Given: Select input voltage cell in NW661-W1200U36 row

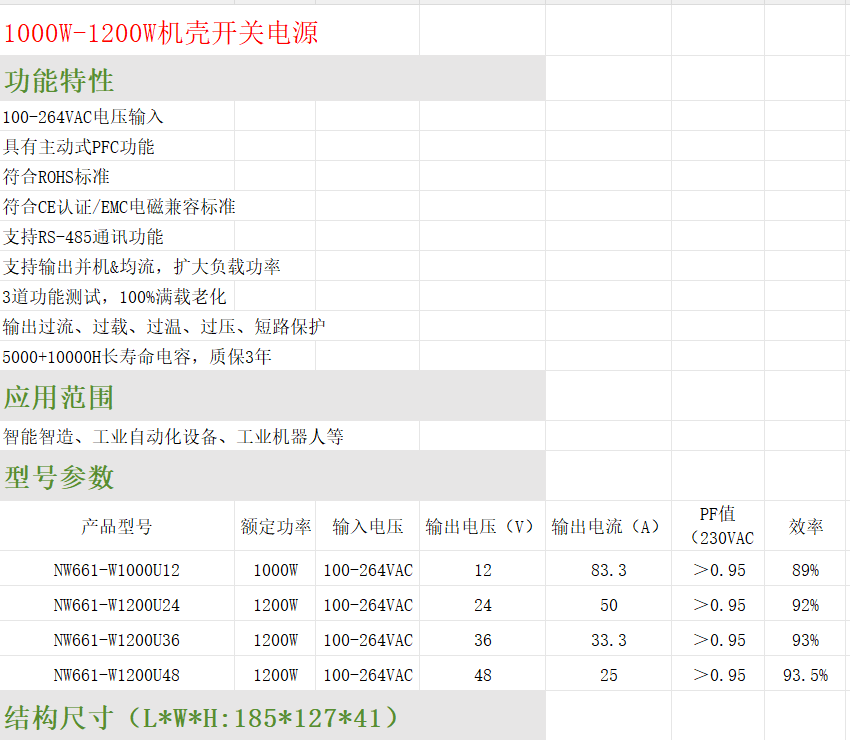Looking at the screenshot, I should coord(368,640).
